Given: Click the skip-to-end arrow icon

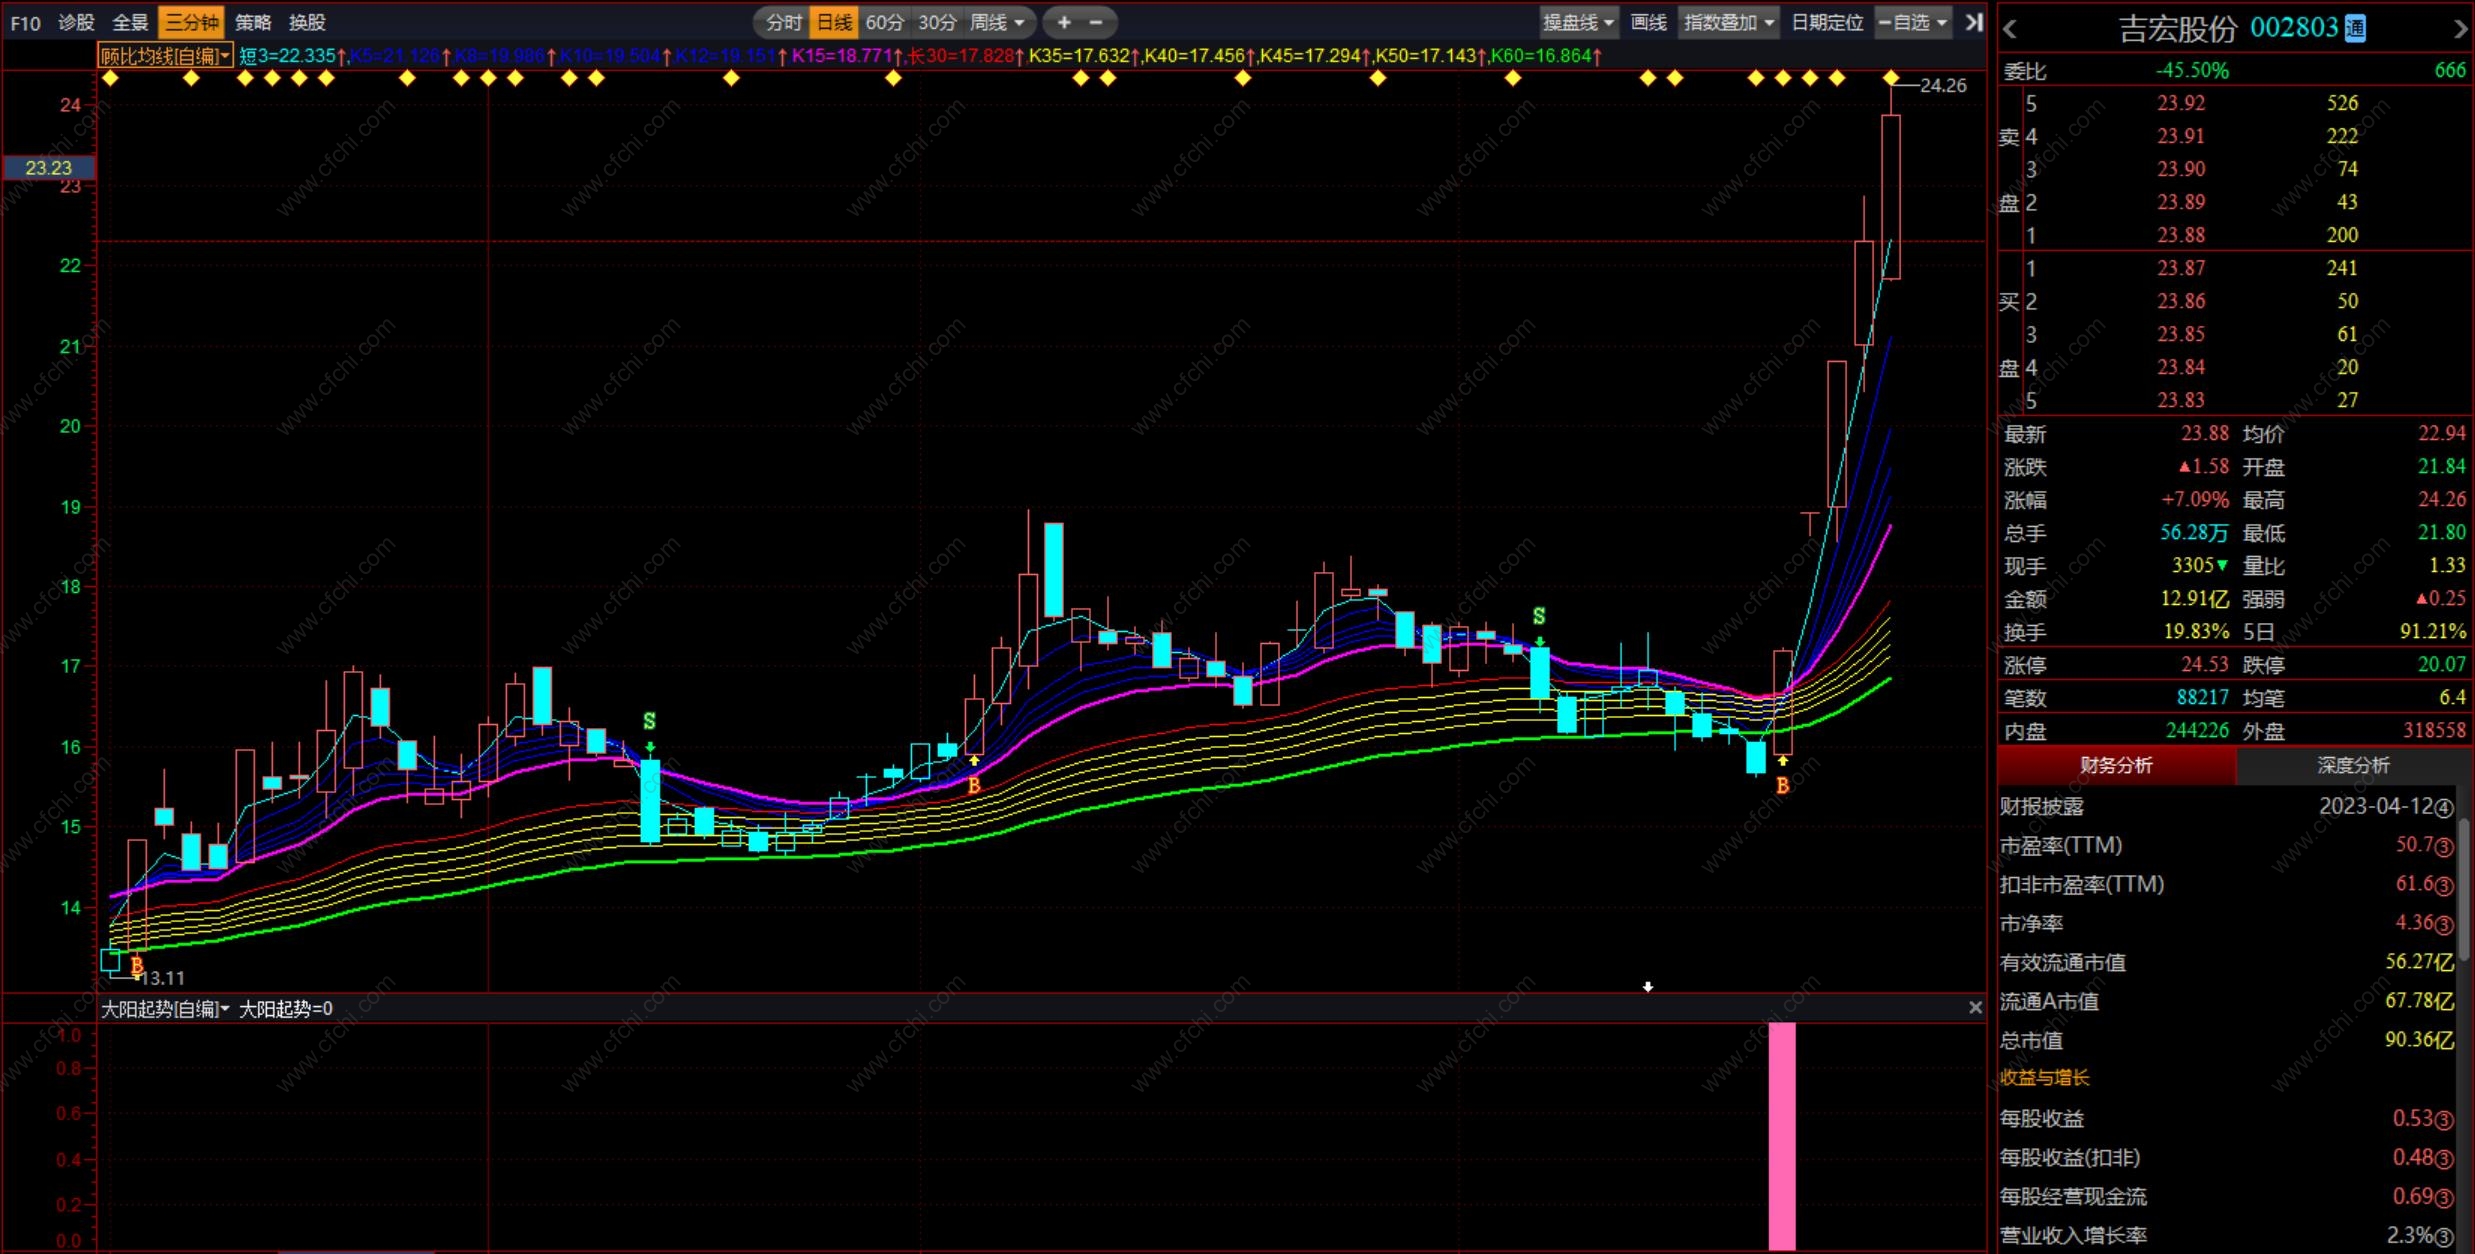Looking at the screenshot, I should (x=1973, y=22).
